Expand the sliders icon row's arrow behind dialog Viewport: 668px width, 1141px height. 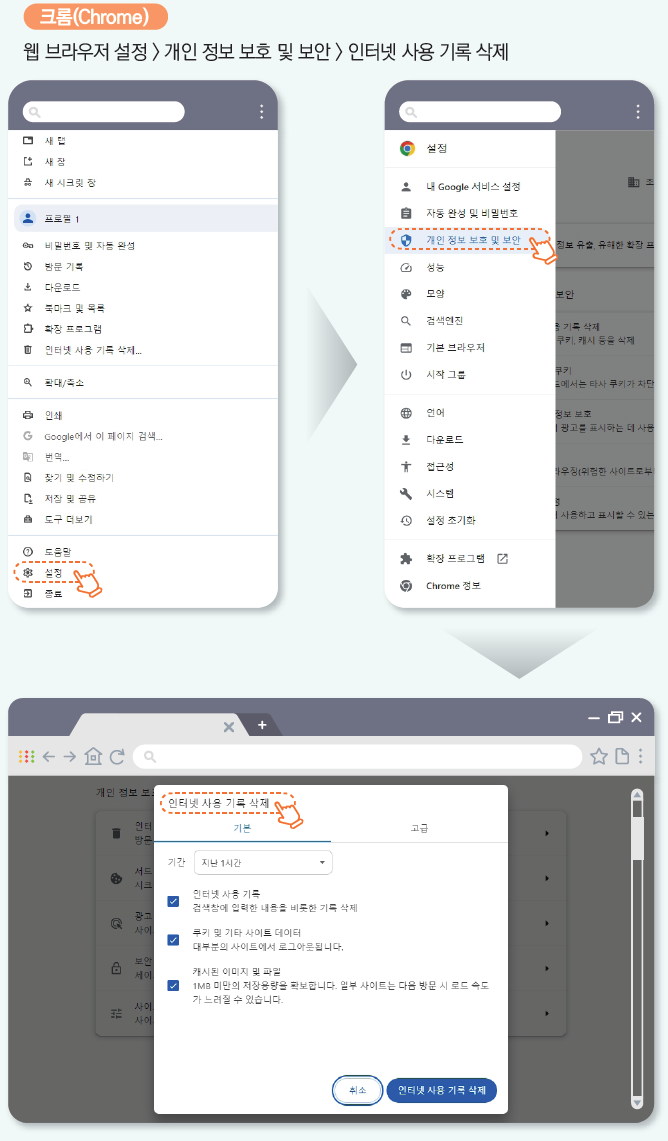pos(547,1013)
